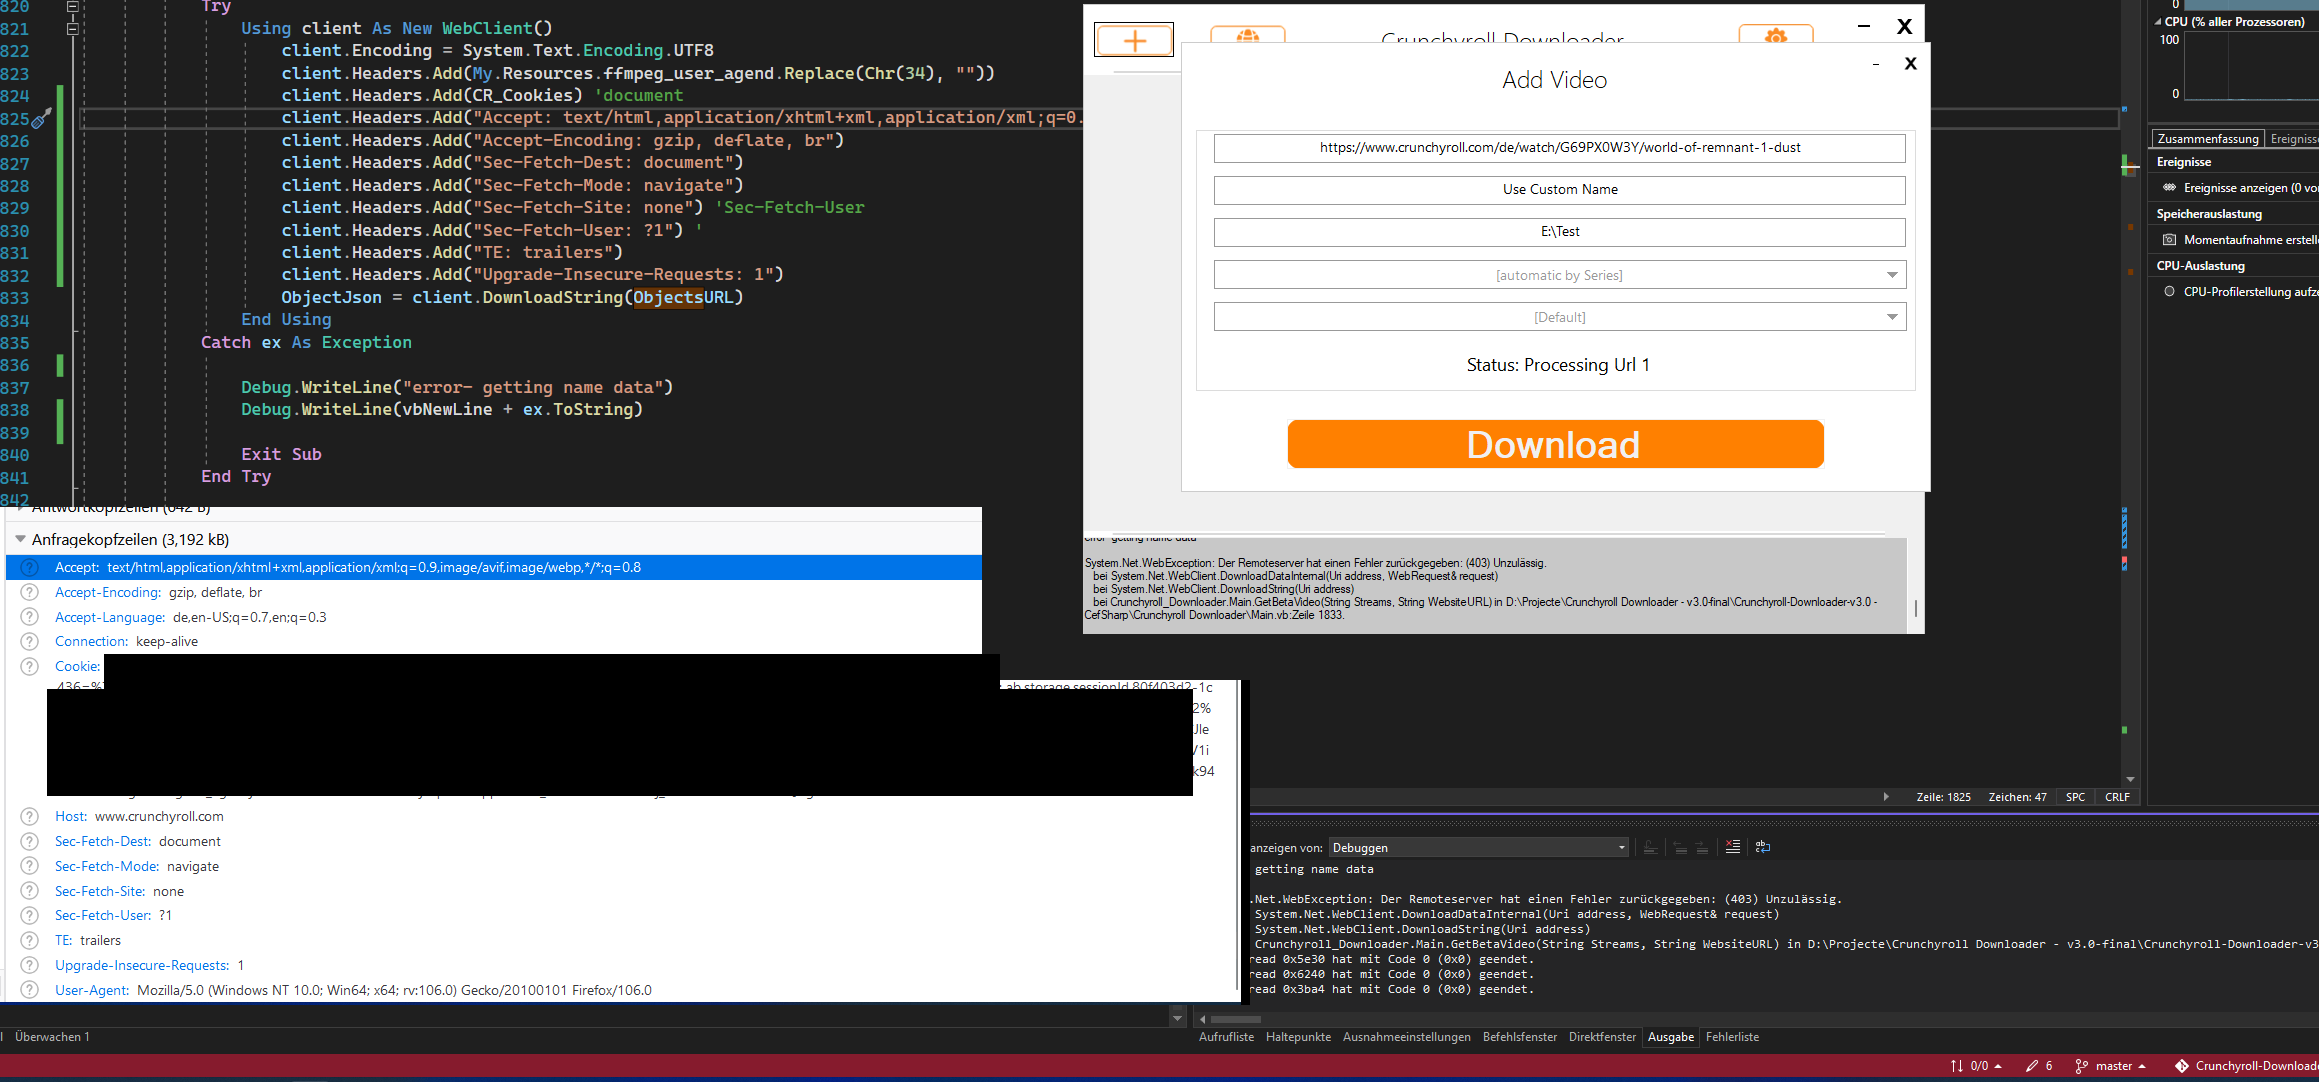The height and width of the screenshot is (1082, 2319).
Task: Open the automatic by Series dropdown
Action: 1890,274
